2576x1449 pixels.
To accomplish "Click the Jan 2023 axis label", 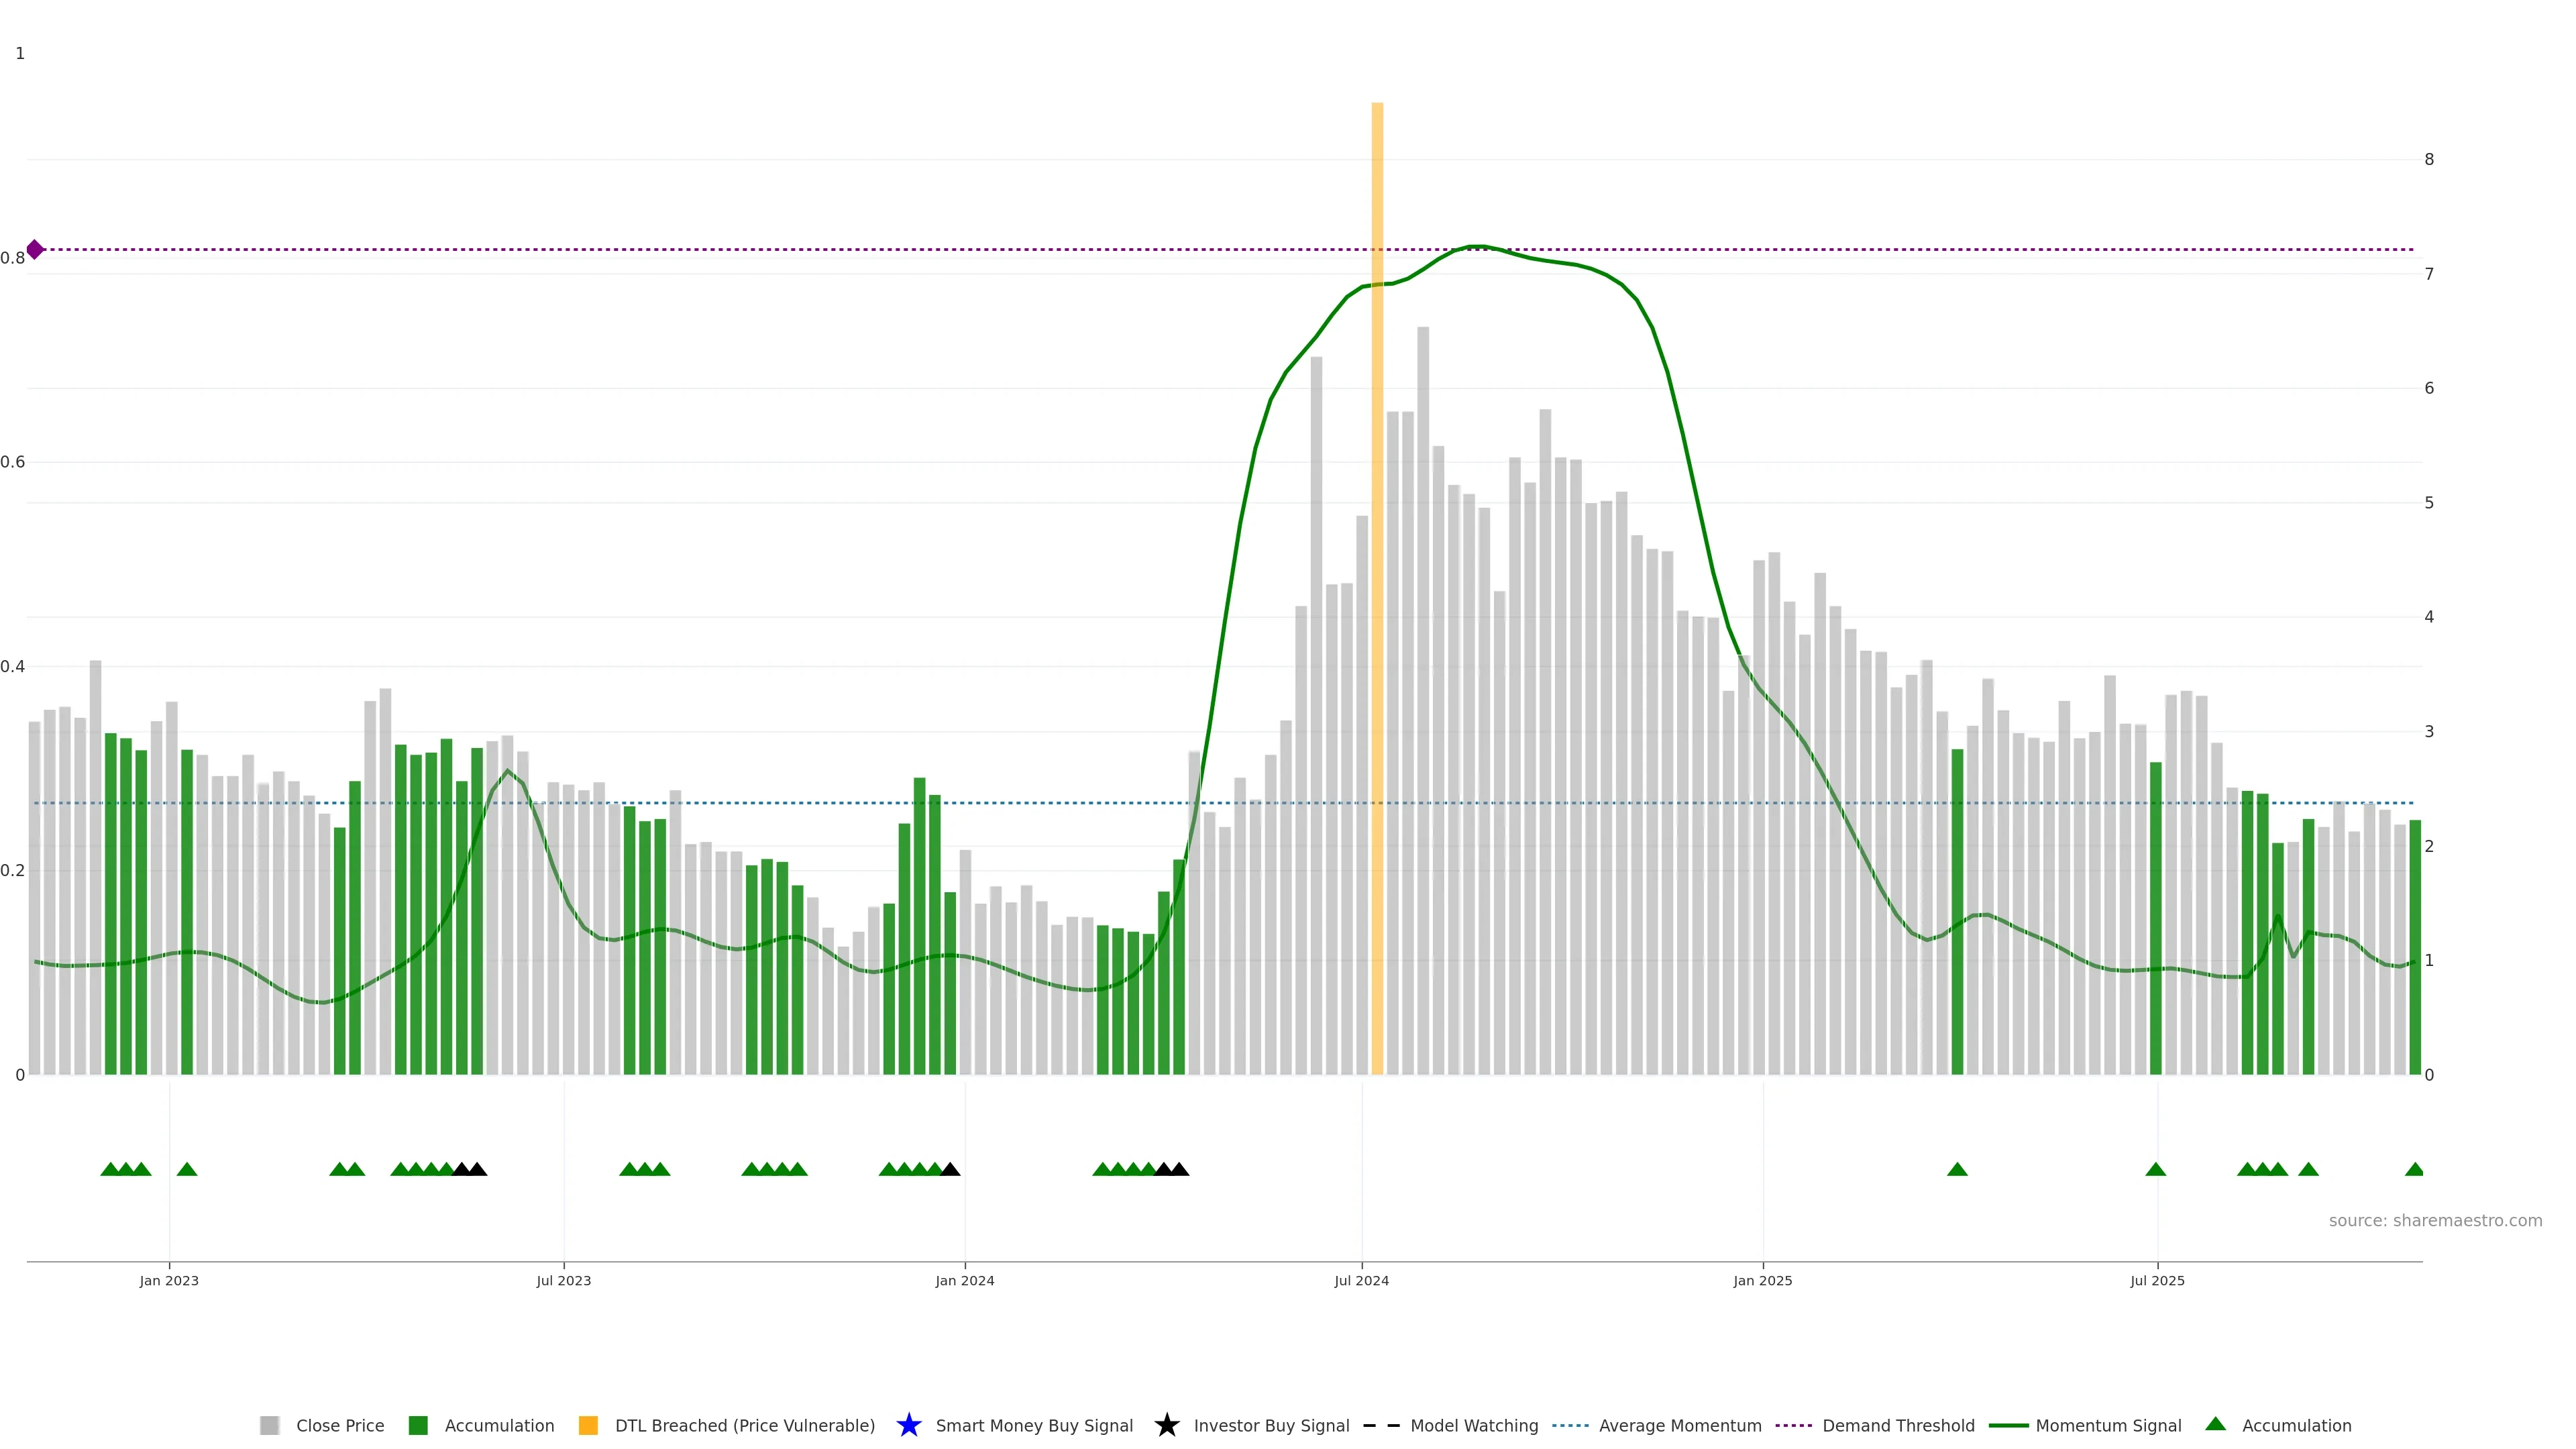I will click(x=169, y=1280).
